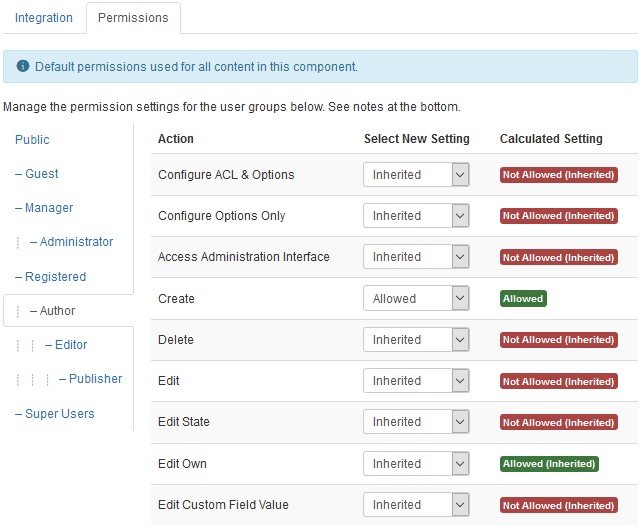The image size is (641, 528).
Task: Open the Configure ACL & Options setting dropdown
Action: click(415, 175)
